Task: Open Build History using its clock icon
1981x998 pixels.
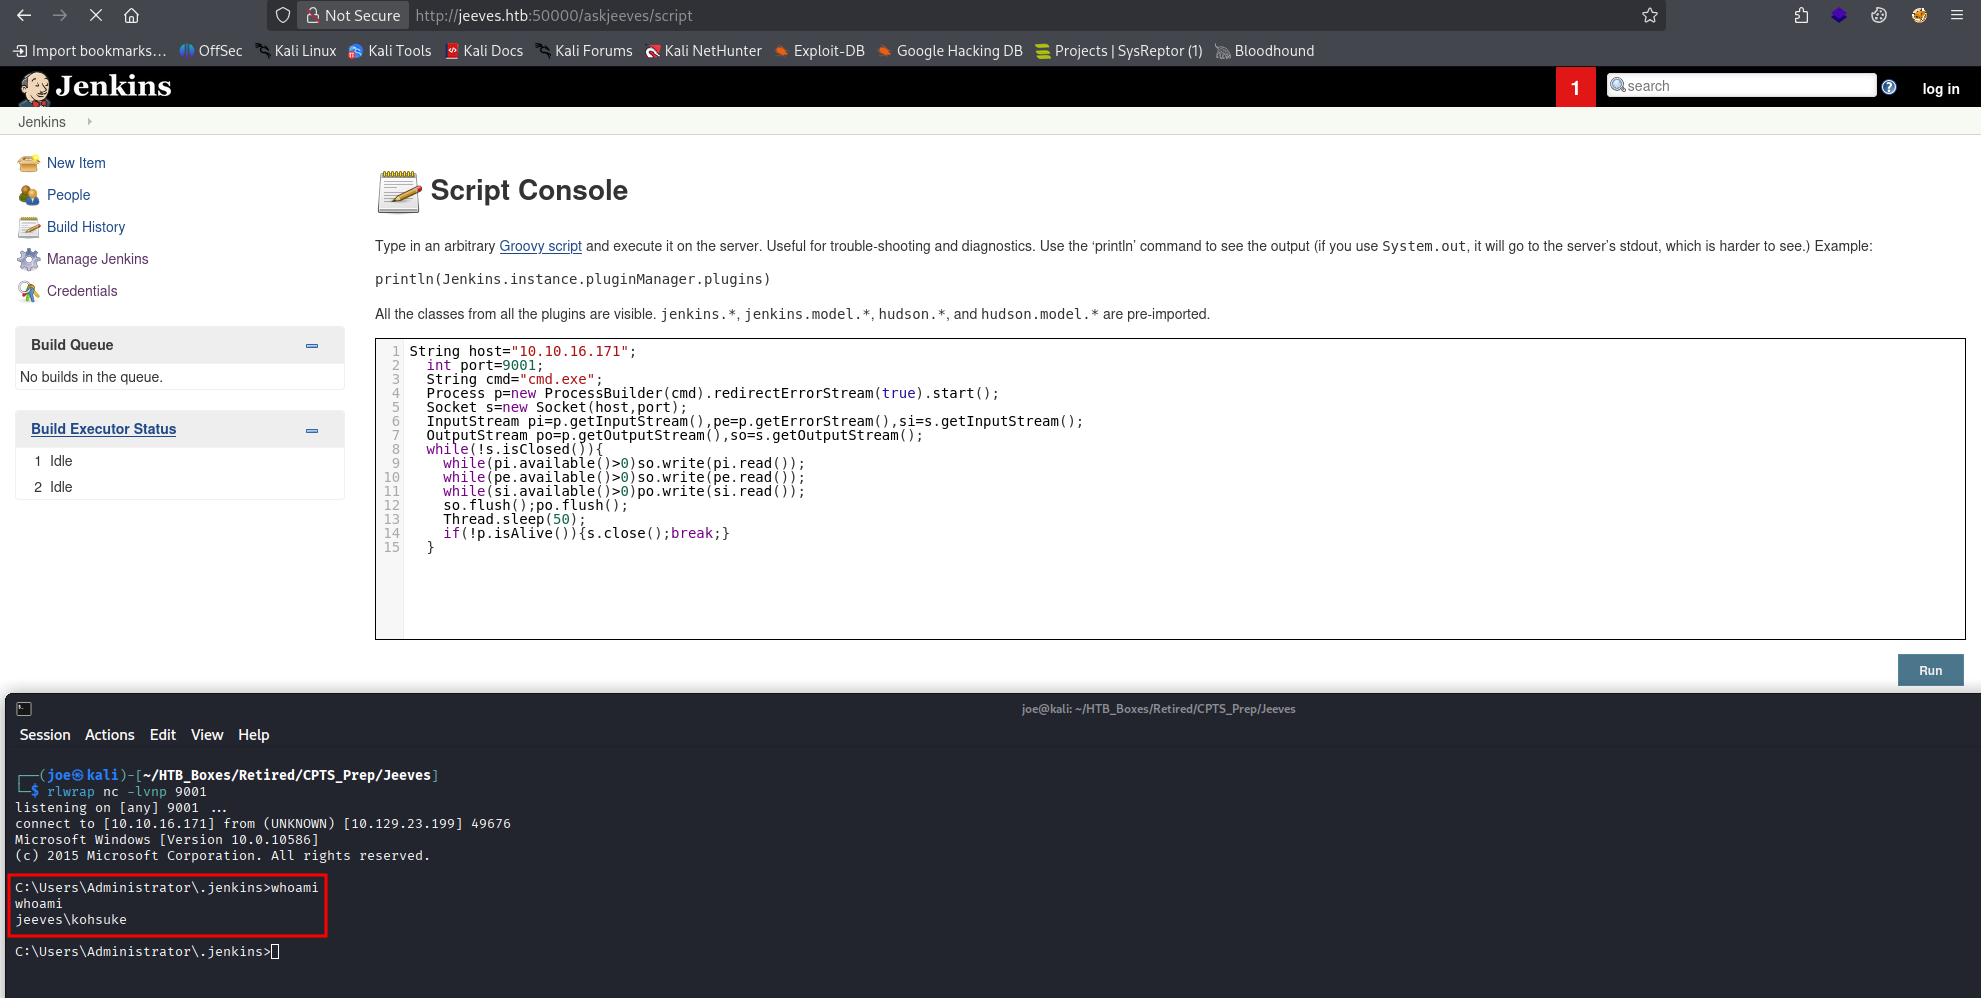Action: [x=29, y=226]
